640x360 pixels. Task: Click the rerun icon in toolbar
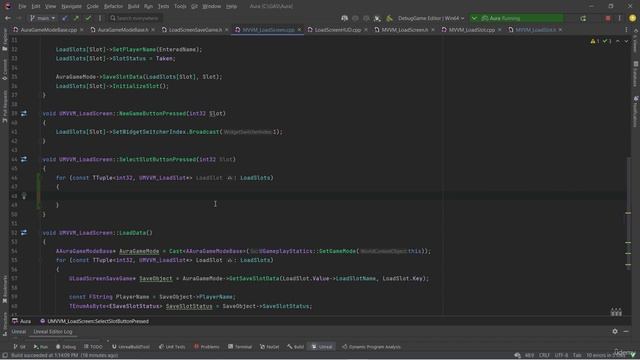point(583,18)
